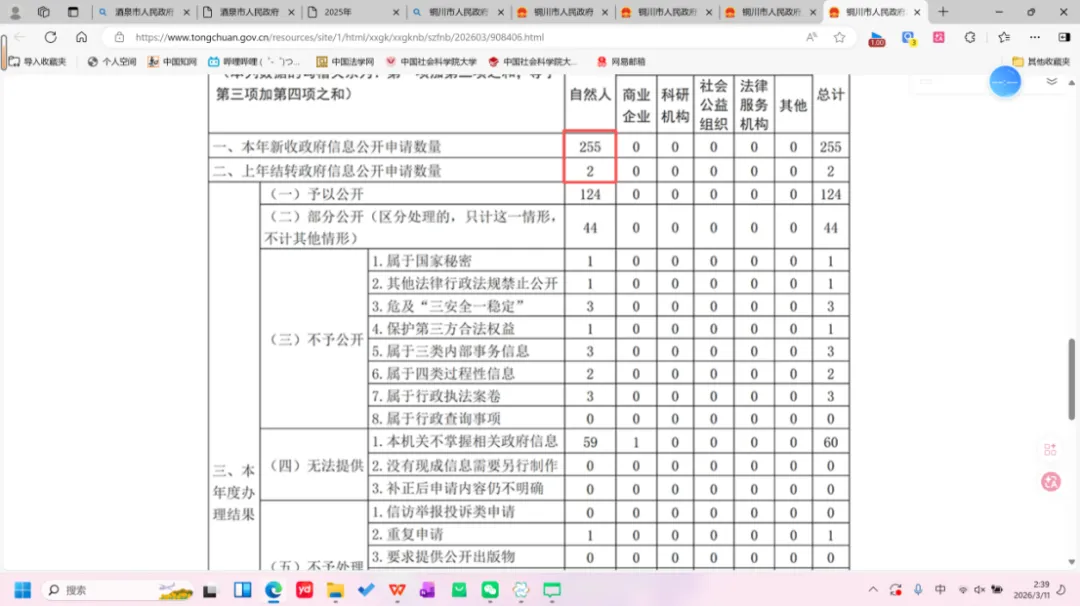Screen dimensions: 1080x607
Task: Expand the 其他收藏夹 folder
Action: 1041,61
